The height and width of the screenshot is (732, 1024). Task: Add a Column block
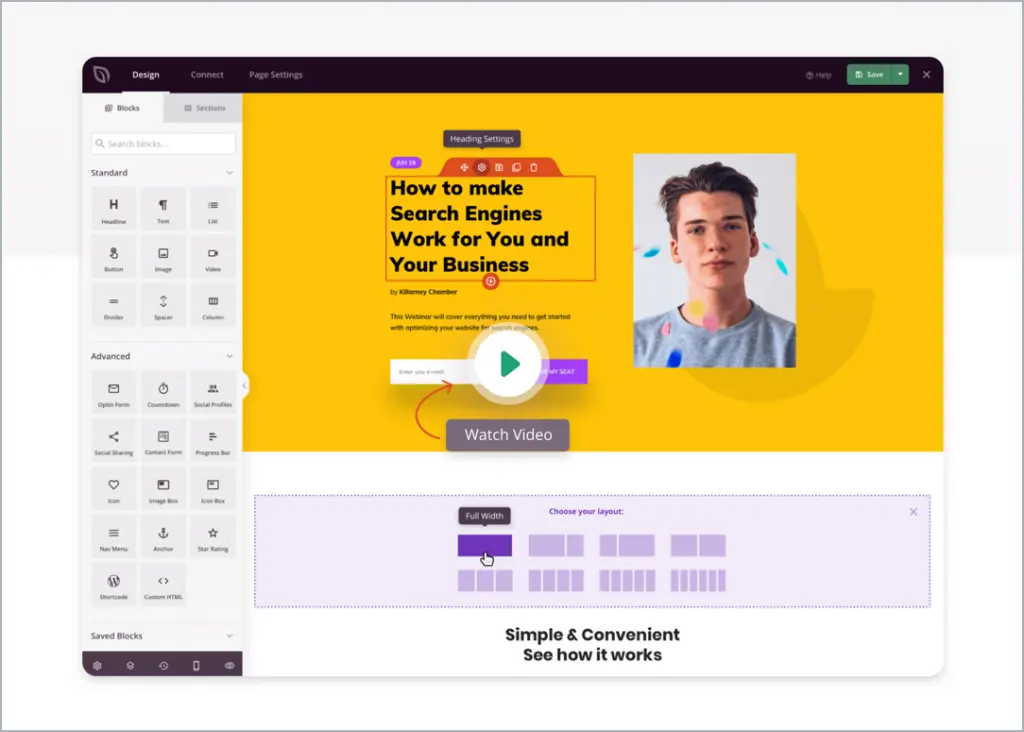[213, 306]
